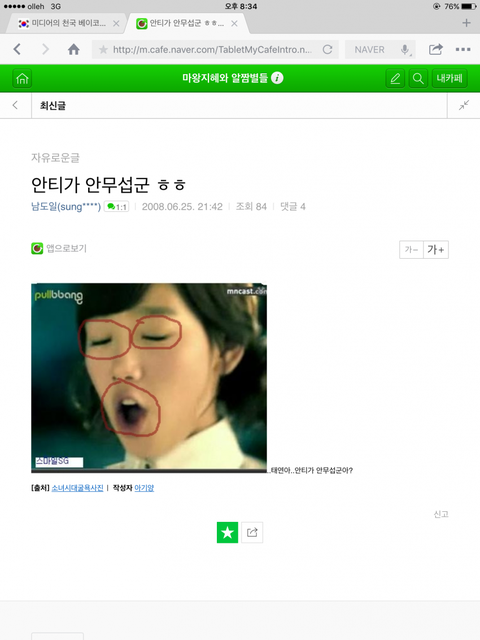Open the browser share icon
This screenshot has height=640, width=480.
click(x=436, y=49)
